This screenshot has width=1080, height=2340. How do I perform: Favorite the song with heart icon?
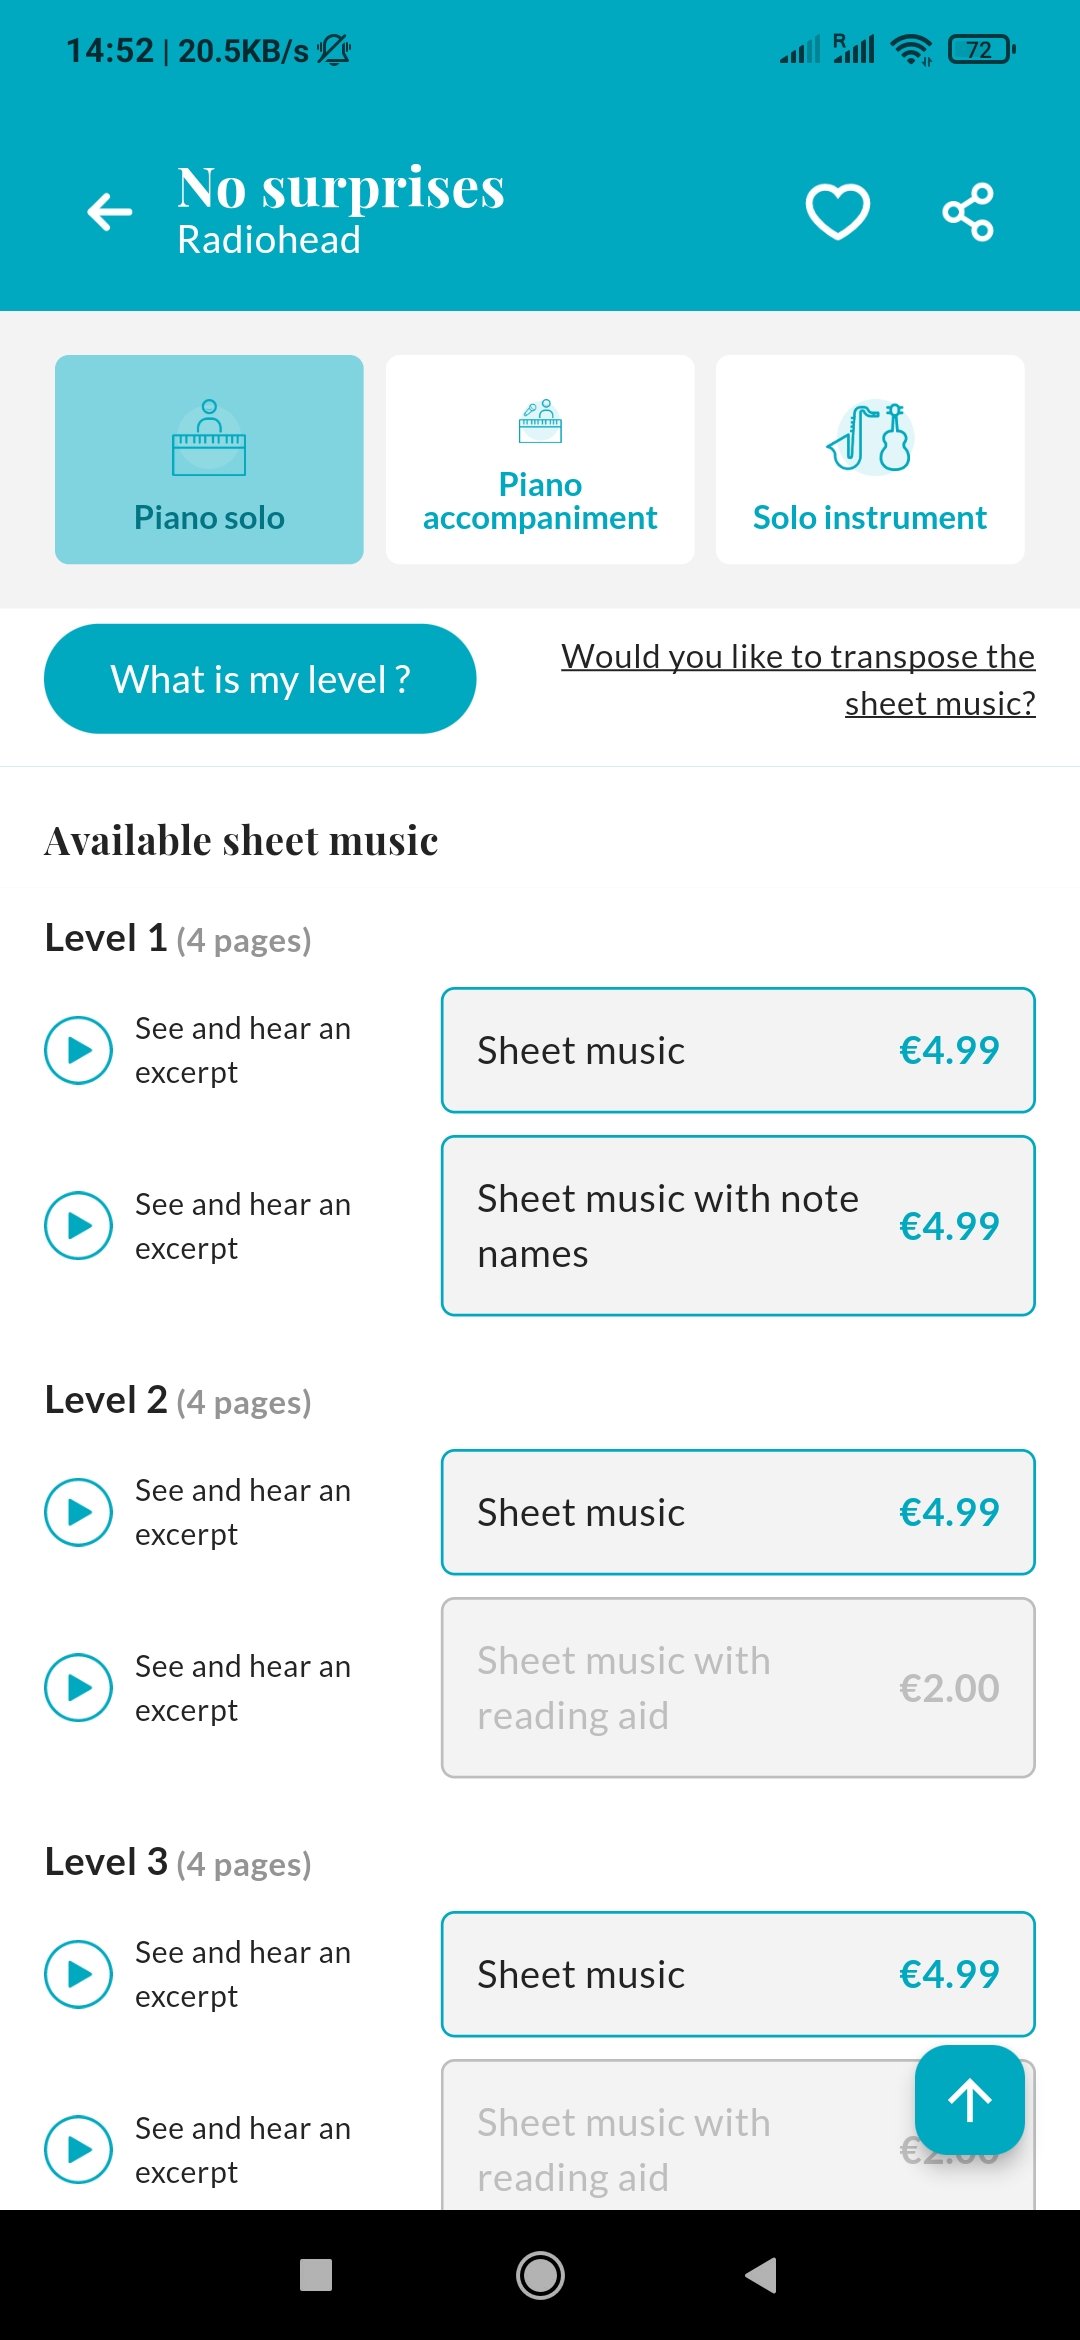(x=837, y=212)
